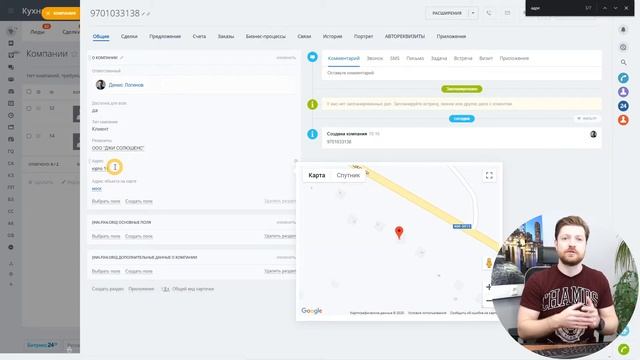640x360 pixels.
Task: Click the red location pin on map
Action: (399, 233)
